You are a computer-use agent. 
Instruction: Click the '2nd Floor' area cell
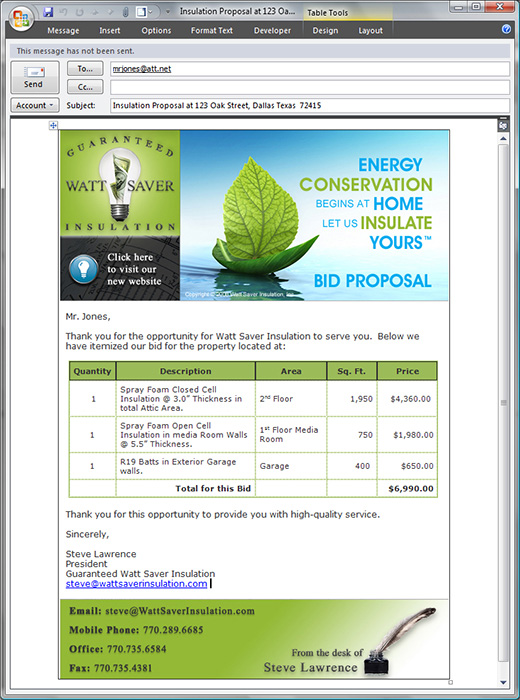pos(291,399)
